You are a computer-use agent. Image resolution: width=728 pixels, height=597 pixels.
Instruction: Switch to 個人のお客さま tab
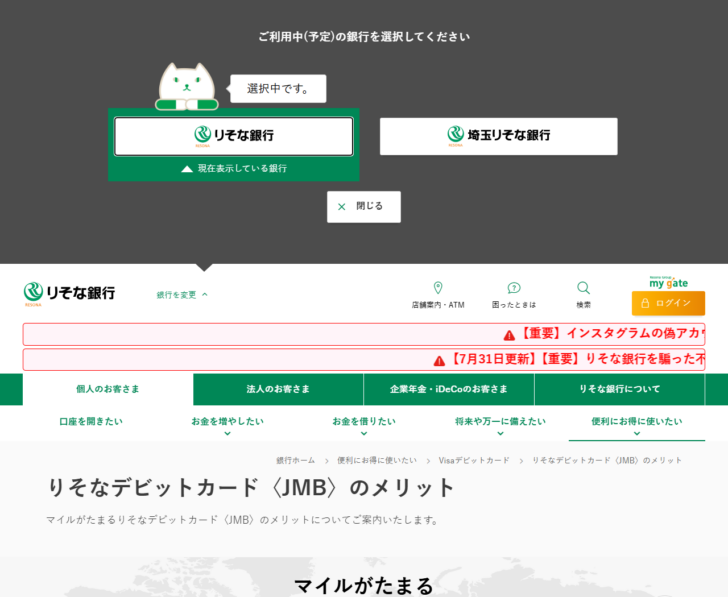(108, 389)
